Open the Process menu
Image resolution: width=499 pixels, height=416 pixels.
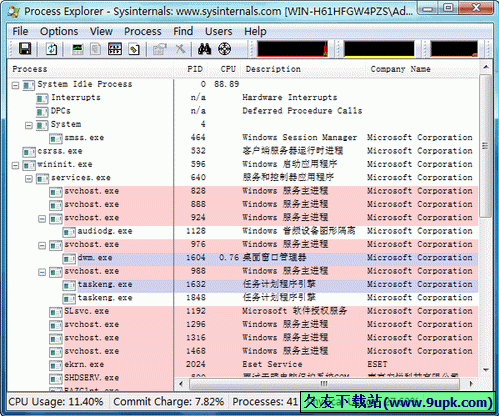pos(143,31)
